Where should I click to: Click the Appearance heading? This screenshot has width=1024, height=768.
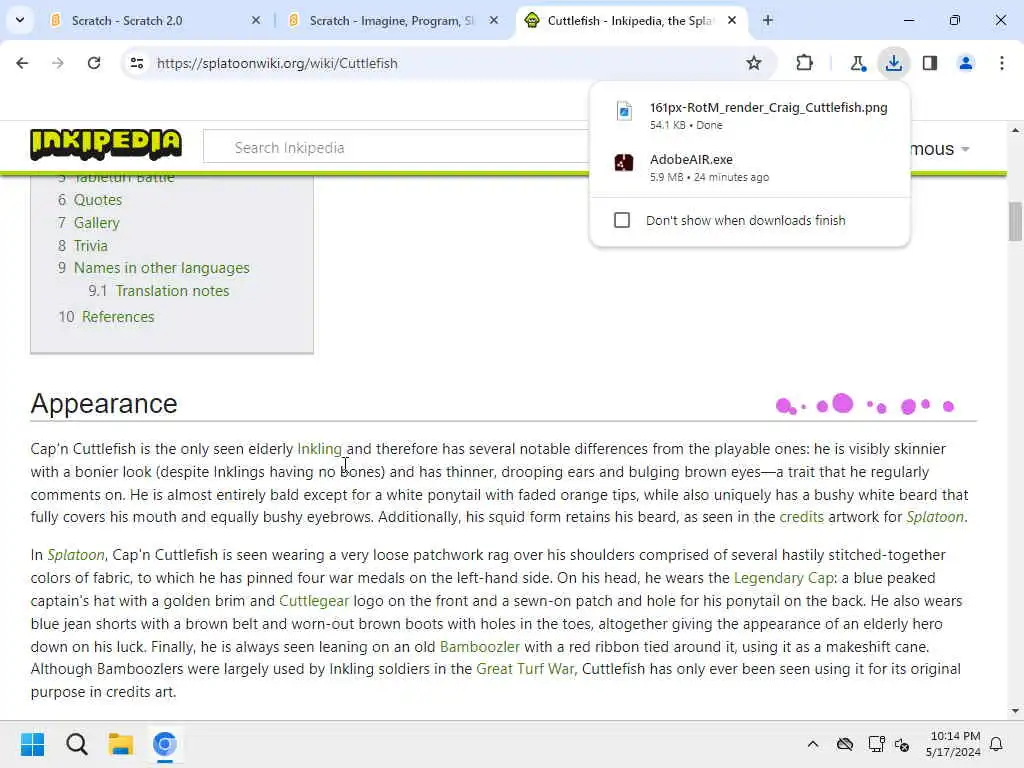point(104,404)
